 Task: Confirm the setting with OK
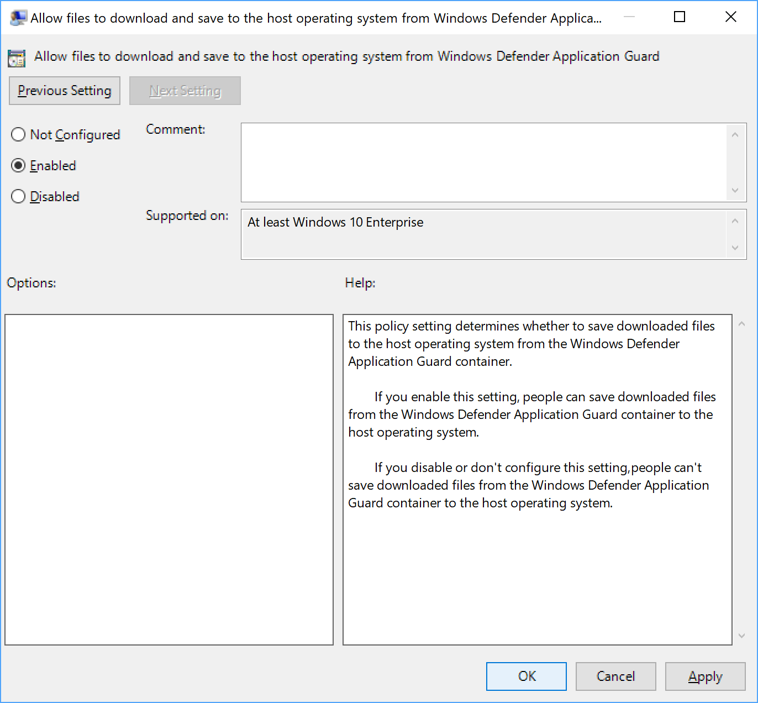(526, 677)
